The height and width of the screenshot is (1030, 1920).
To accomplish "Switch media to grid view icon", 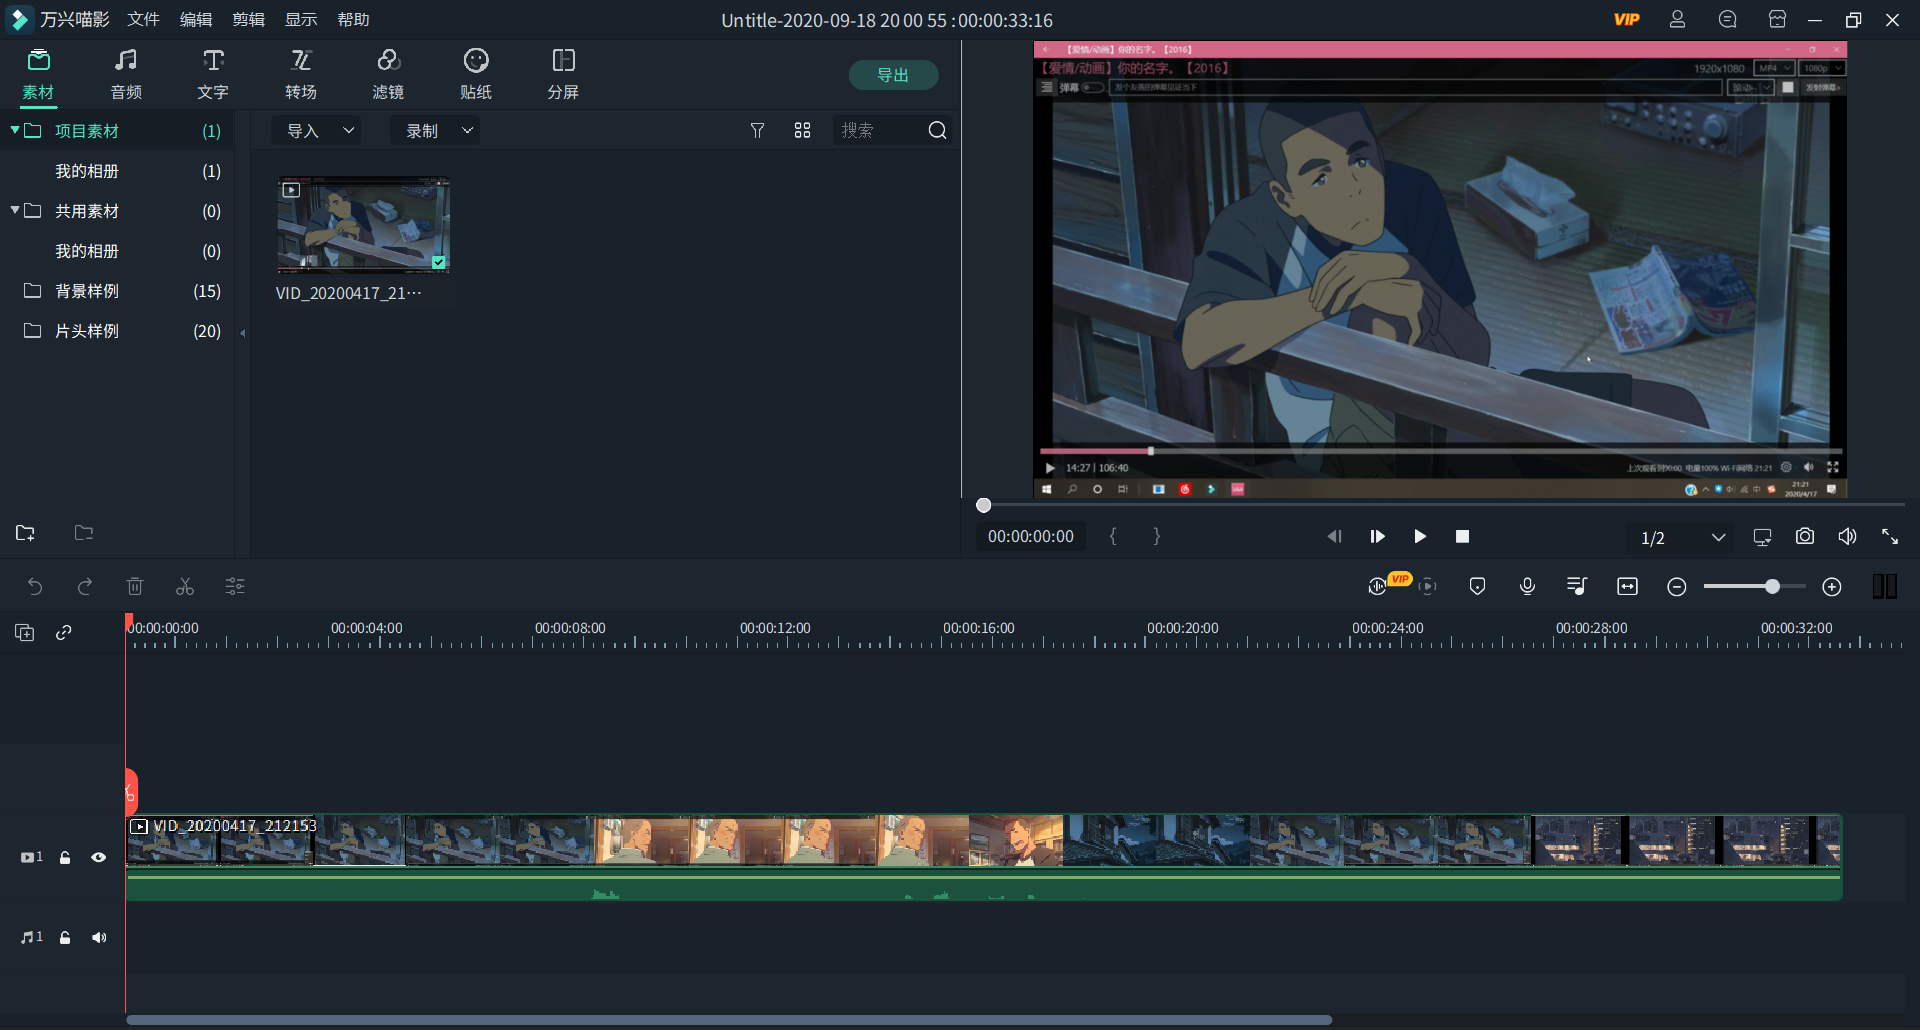I will [x=802, y=131].
